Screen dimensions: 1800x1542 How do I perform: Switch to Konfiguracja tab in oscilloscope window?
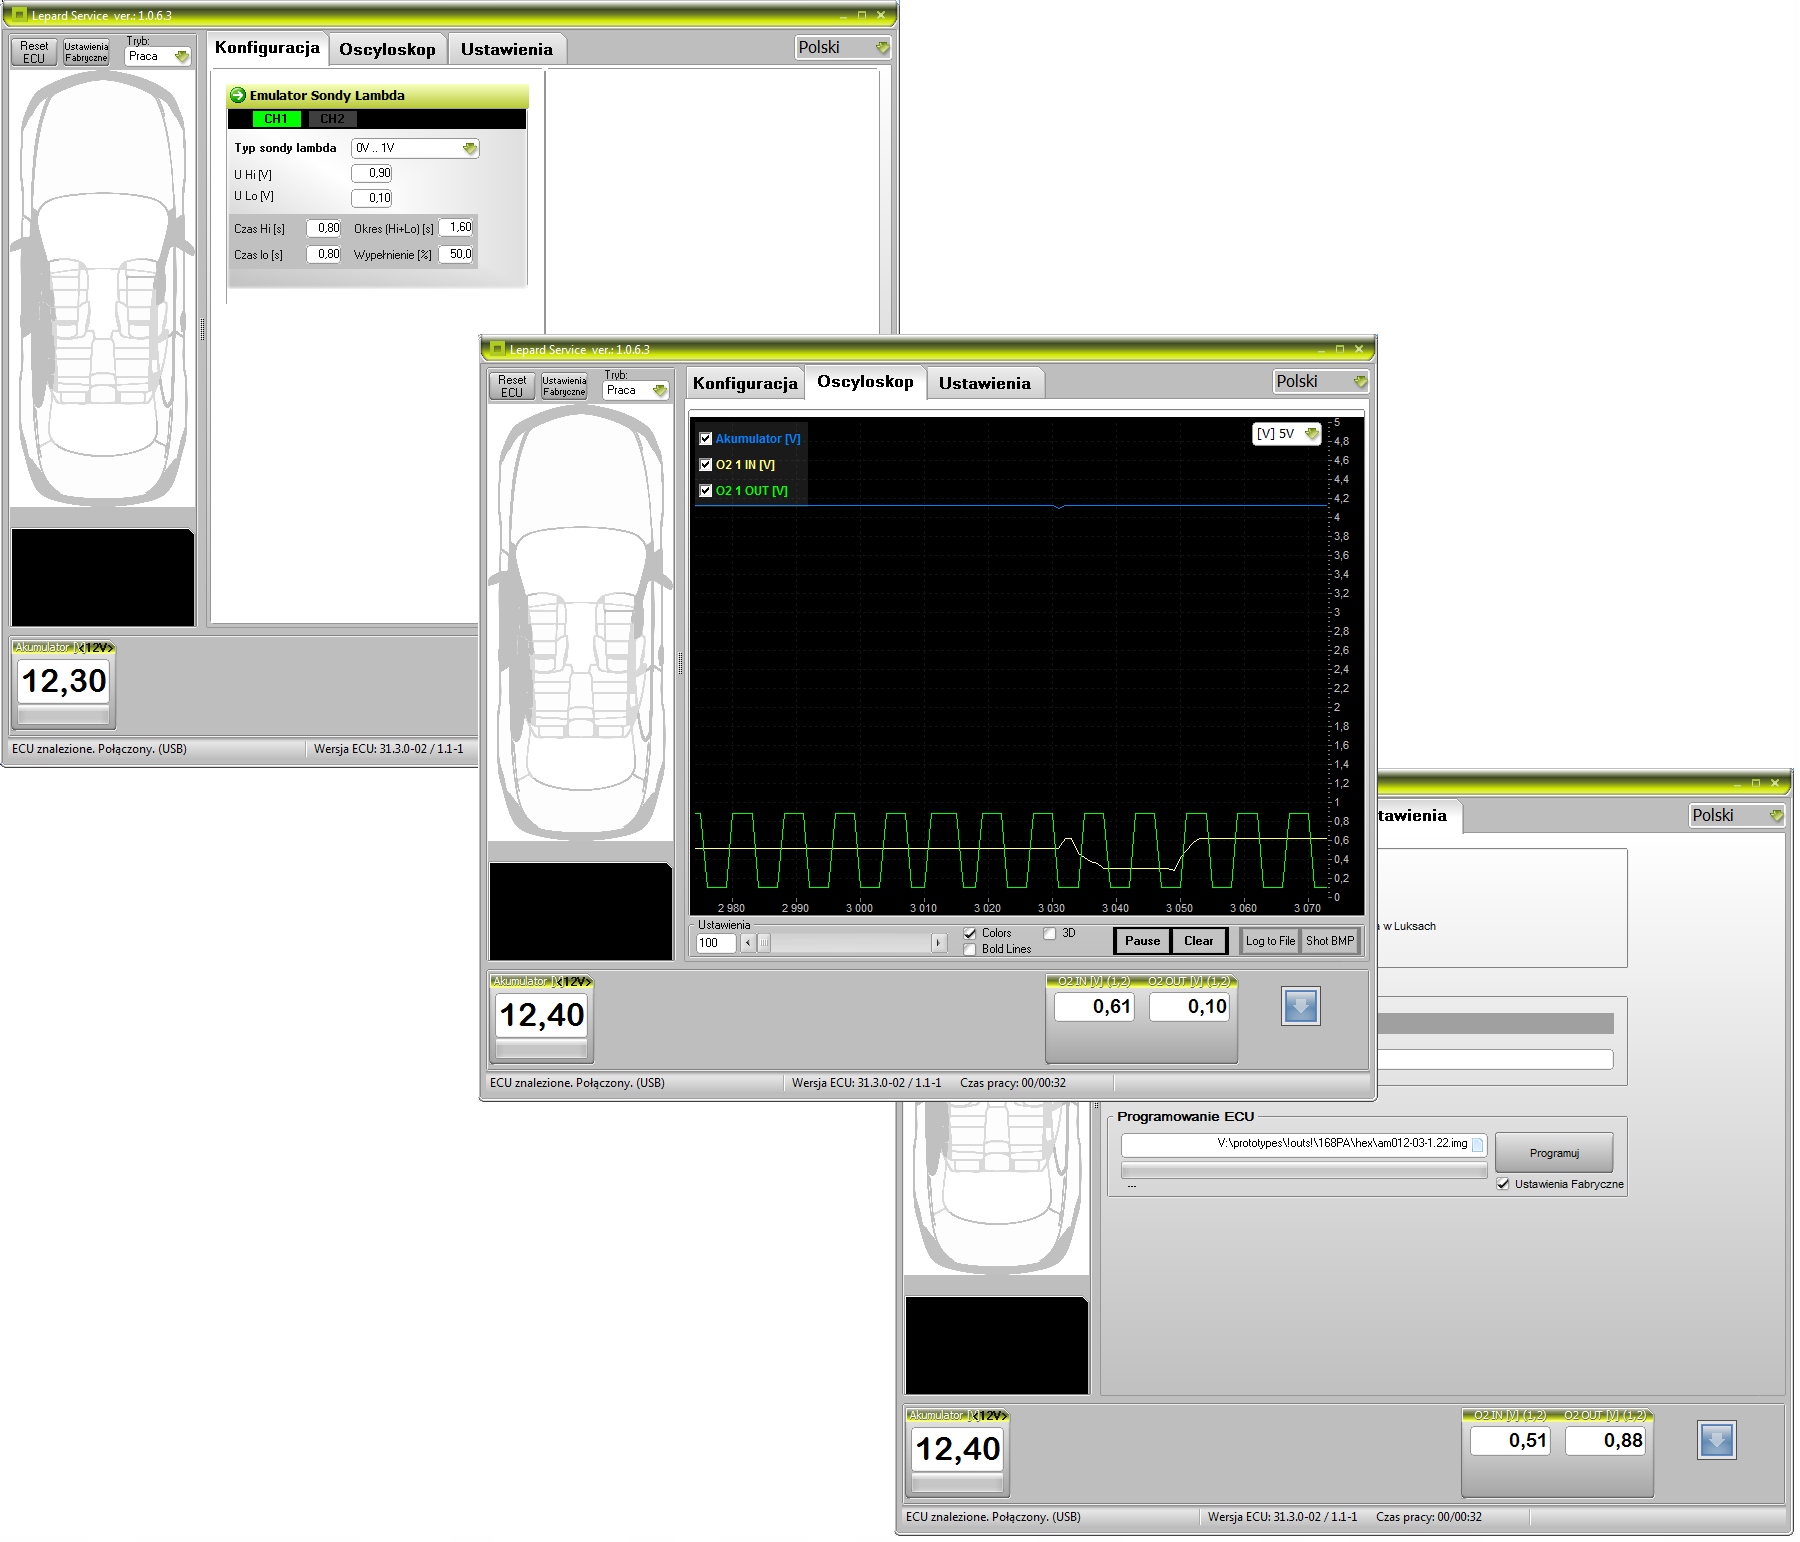pyautogui.click(x=745, y=383)
